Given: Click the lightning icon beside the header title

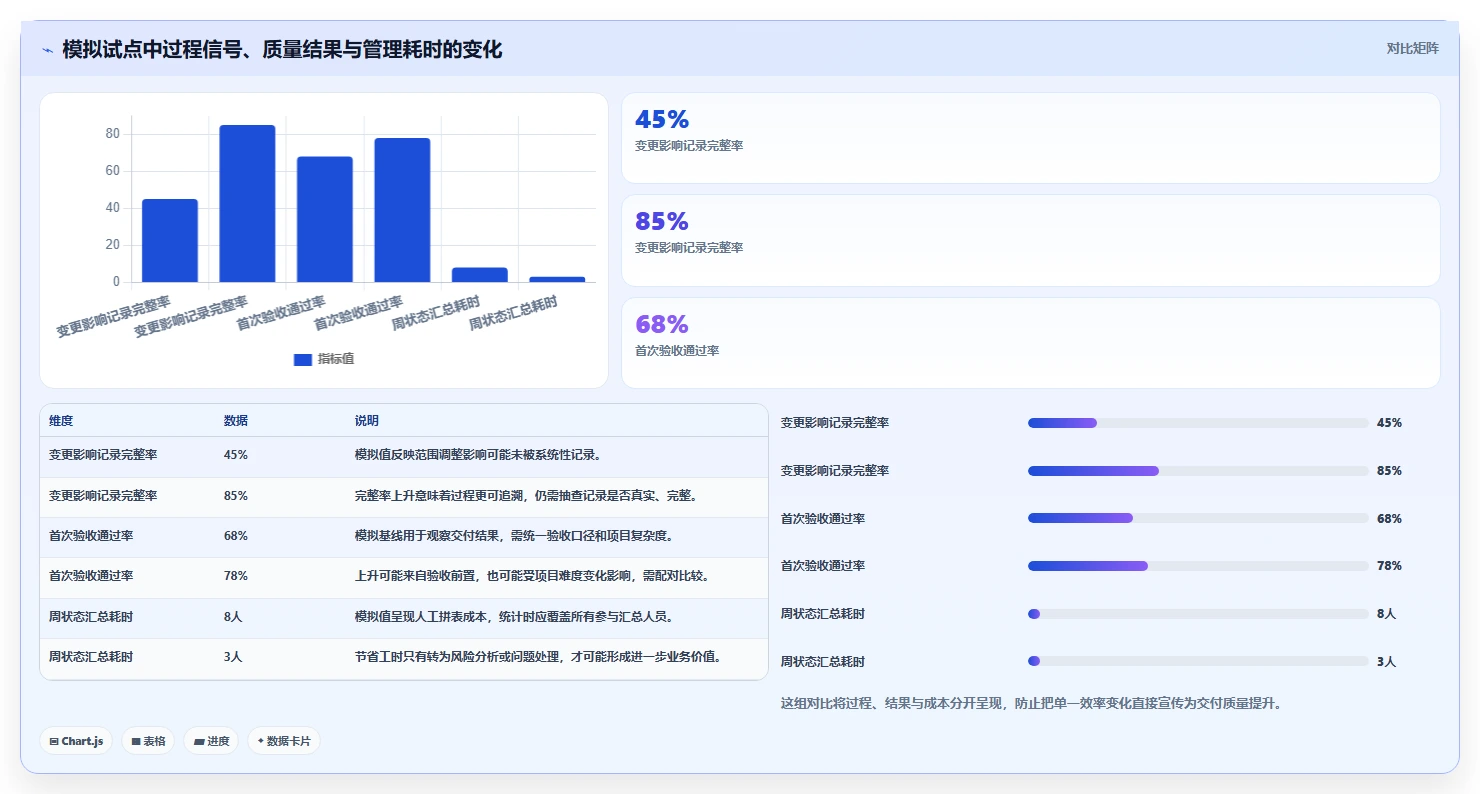Looking at the screenshot, I should tap(47, 49).
